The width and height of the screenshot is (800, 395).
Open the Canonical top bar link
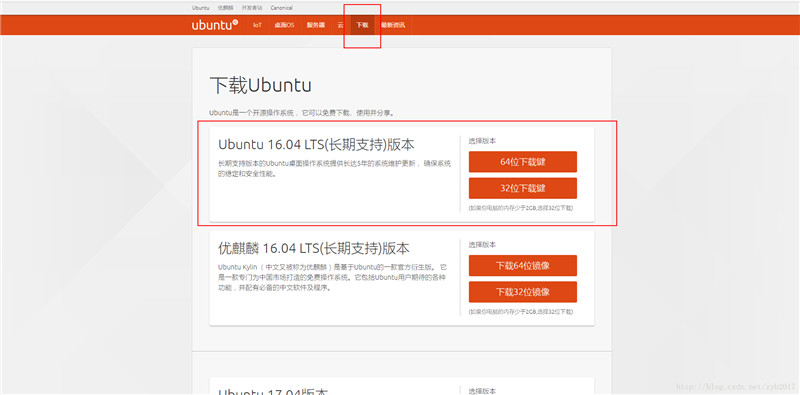282,8
